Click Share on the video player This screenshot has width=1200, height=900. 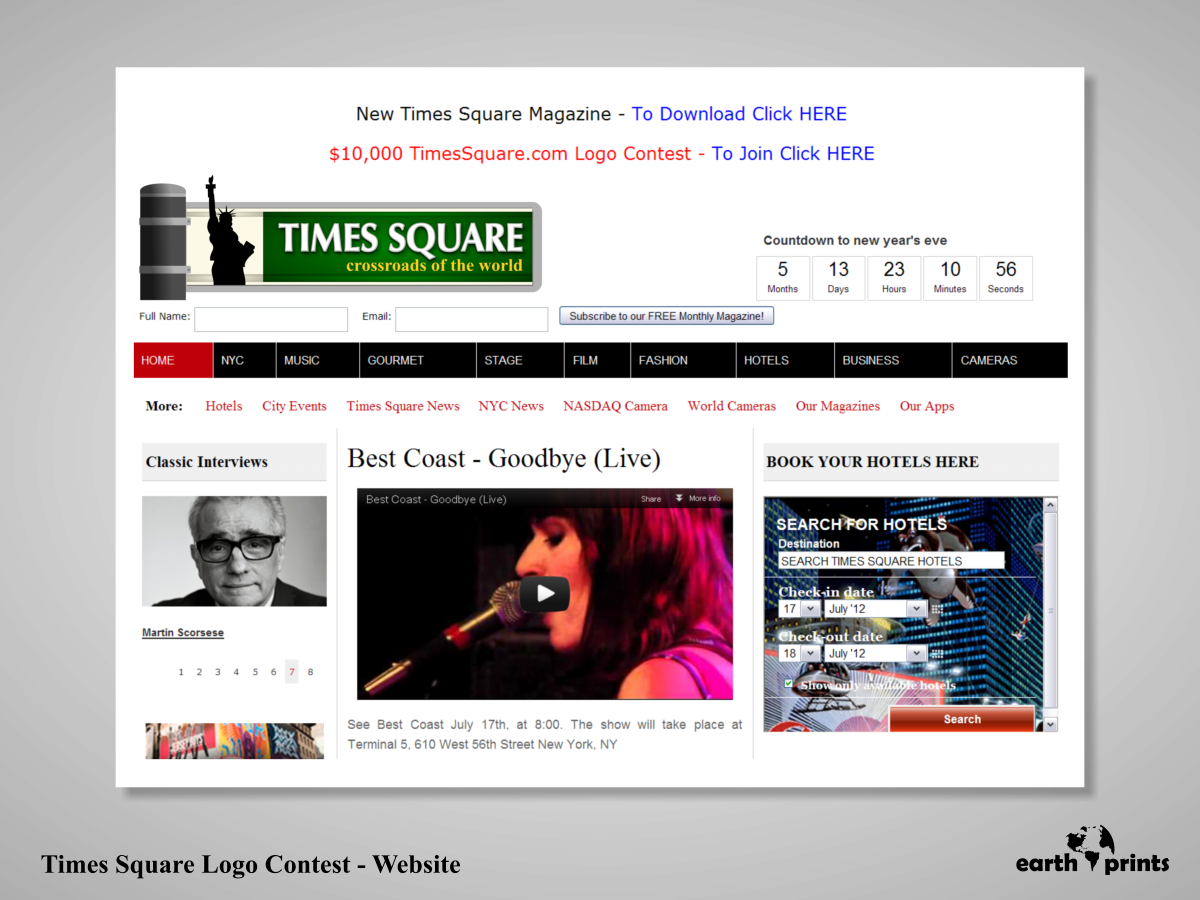click(x=651, y=498)
